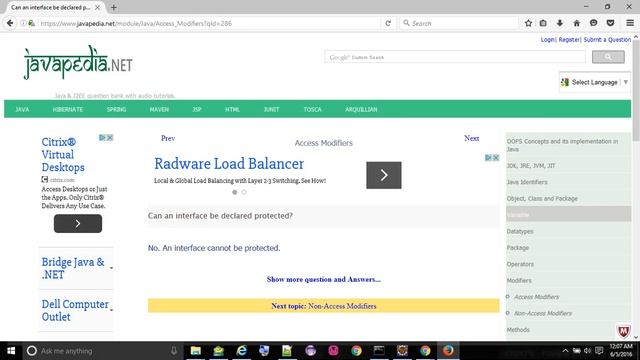Open the Downloads arrow icon

coord(560,23)
